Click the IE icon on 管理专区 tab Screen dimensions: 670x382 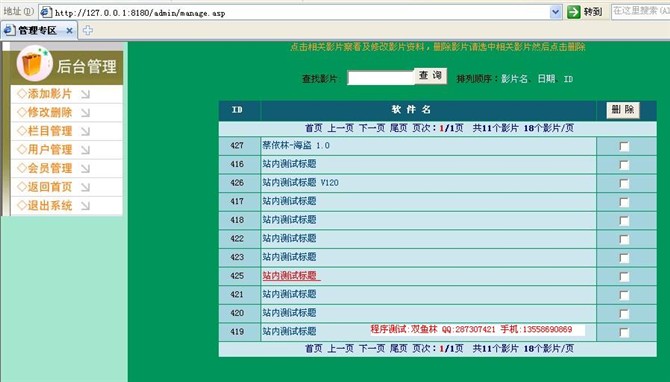(9, 30)
